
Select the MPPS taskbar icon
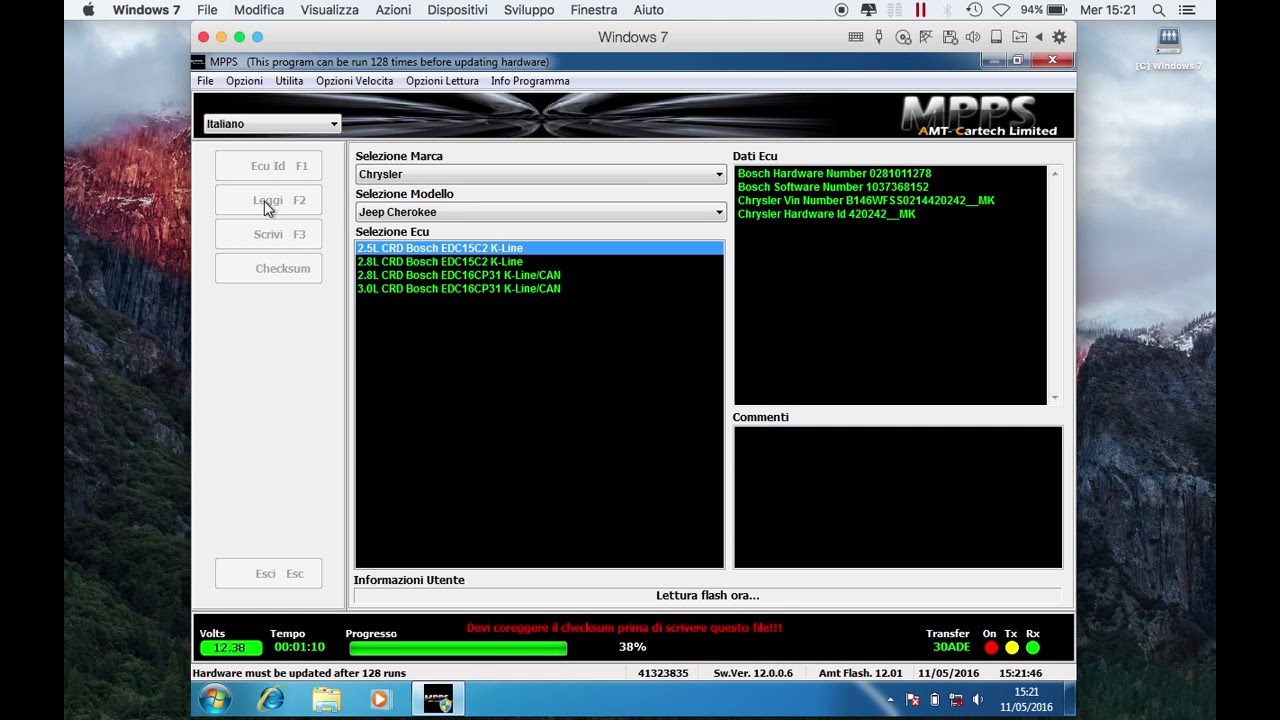[x=438, y=699]
